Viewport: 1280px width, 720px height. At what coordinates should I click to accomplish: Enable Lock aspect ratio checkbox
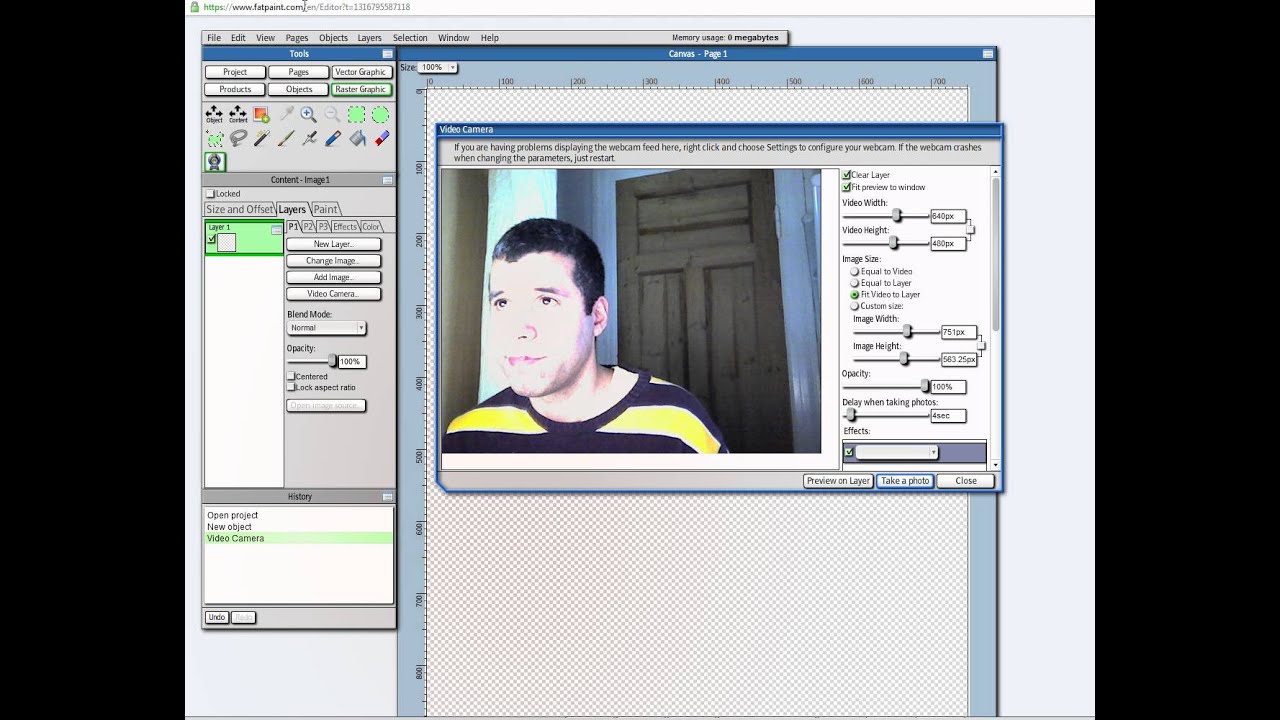(x=291, y=388)
